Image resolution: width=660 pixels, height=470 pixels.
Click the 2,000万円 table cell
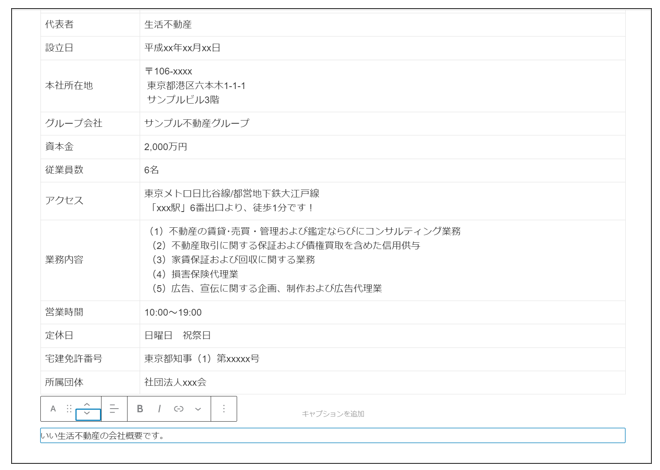click(166, 147)
